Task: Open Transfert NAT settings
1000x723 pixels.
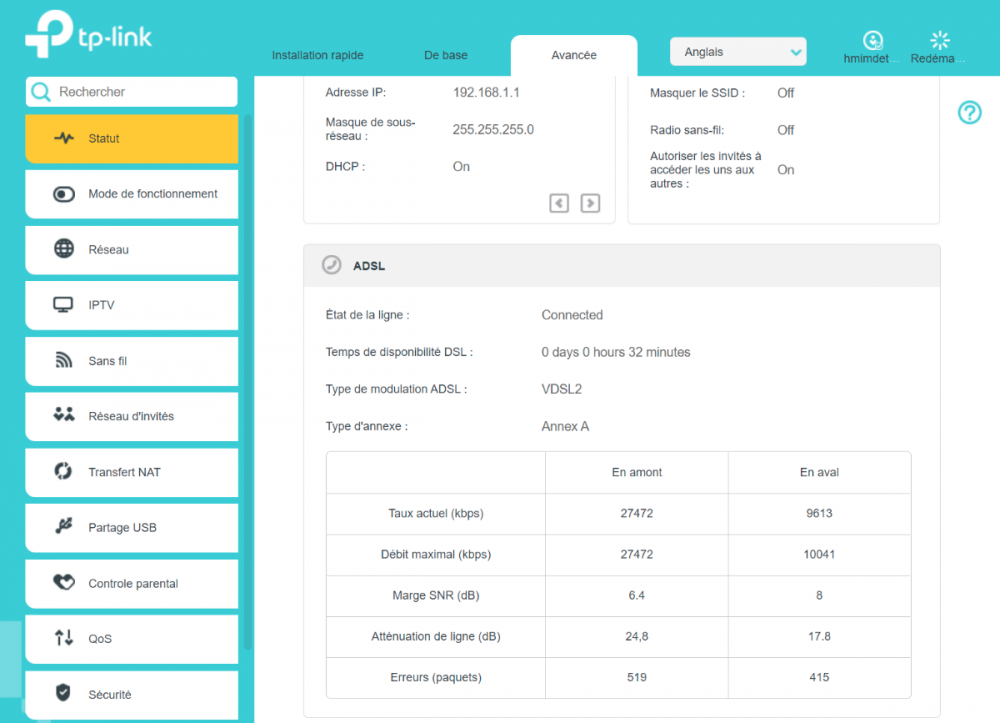Action: 131,472
